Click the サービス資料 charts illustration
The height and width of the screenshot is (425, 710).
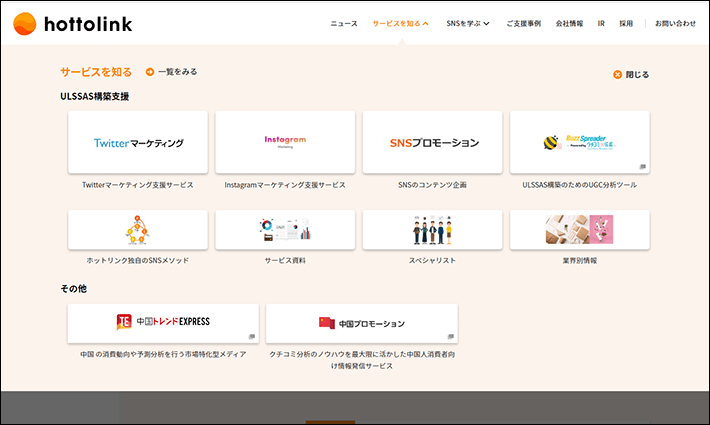[x=285, y=229]
